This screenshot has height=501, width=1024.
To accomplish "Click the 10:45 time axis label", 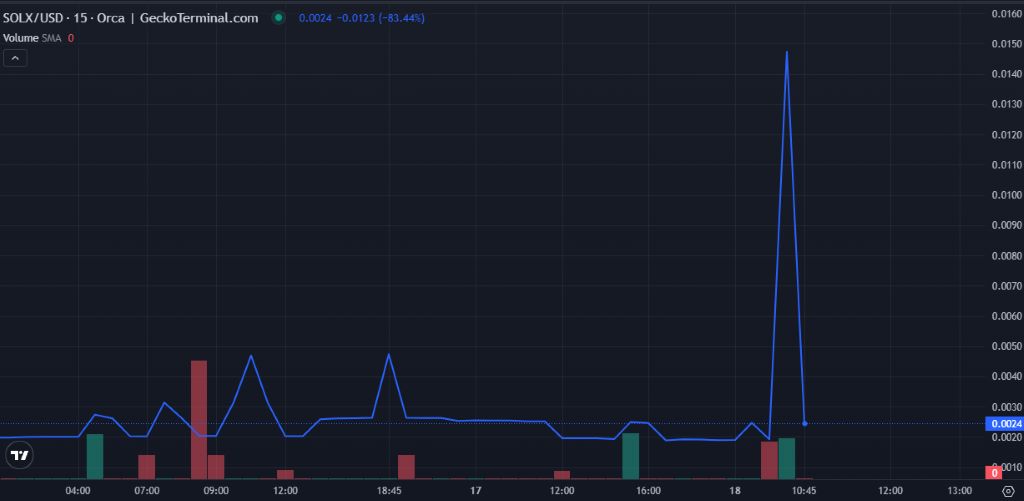I will [805, 491].
